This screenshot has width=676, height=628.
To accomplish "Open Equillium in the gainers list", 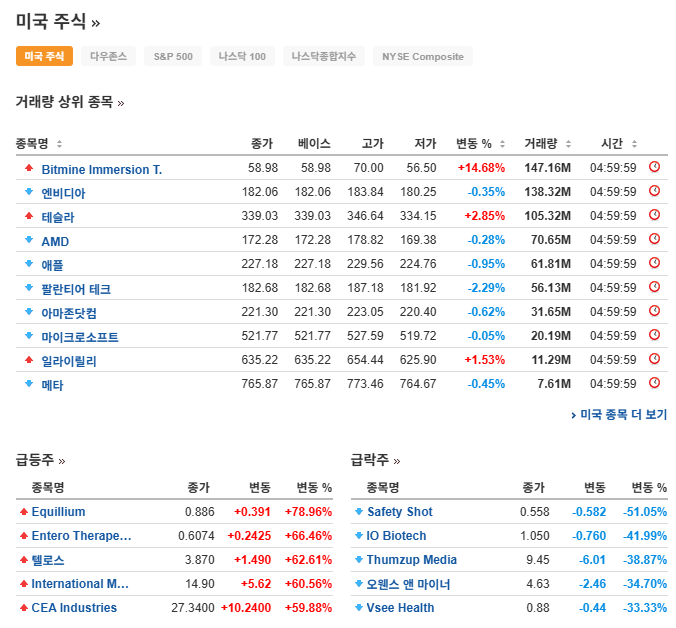I will [x=59, y=512].
